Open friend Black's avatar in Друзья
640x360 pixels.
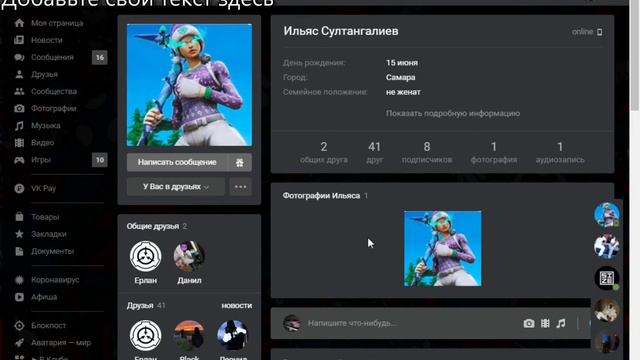[189, 336]
